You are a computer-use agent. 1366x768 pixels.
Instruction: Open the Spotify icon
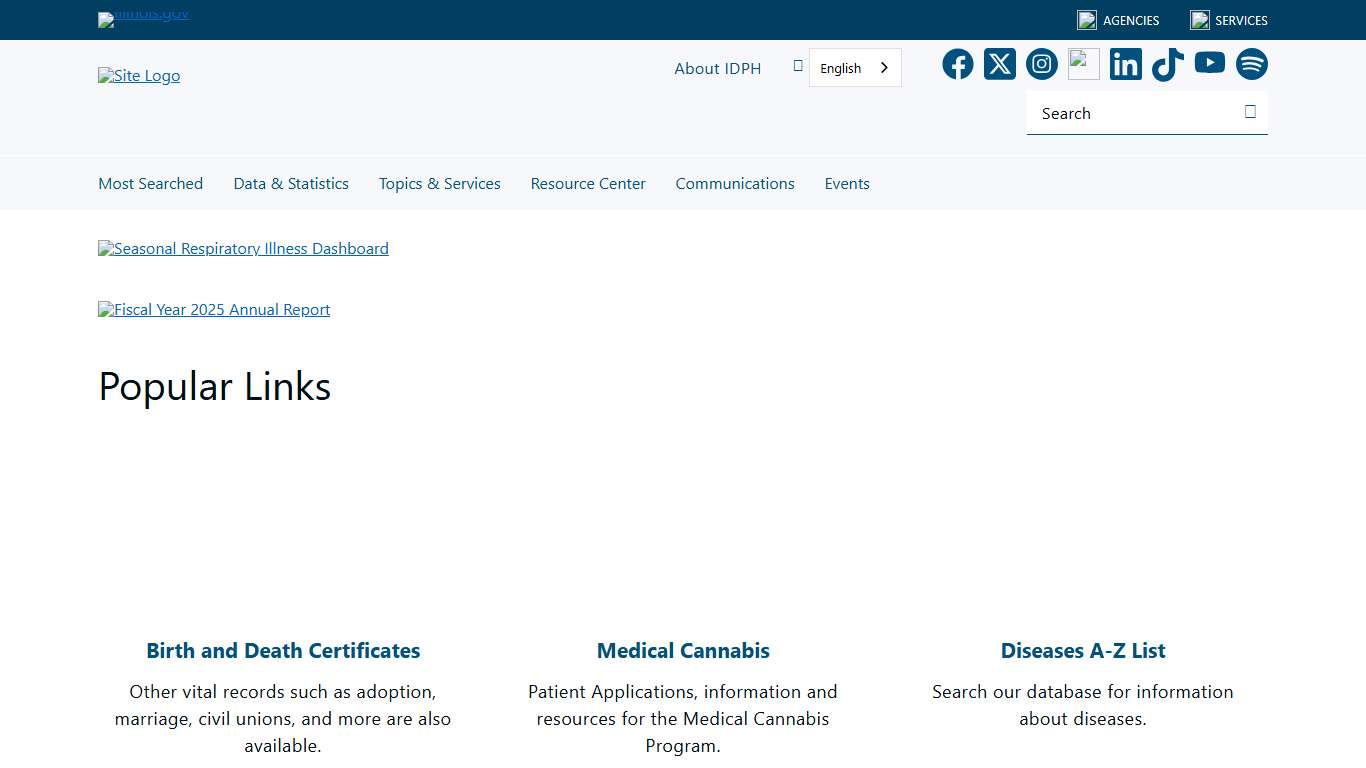click(x=1251, y=63)
